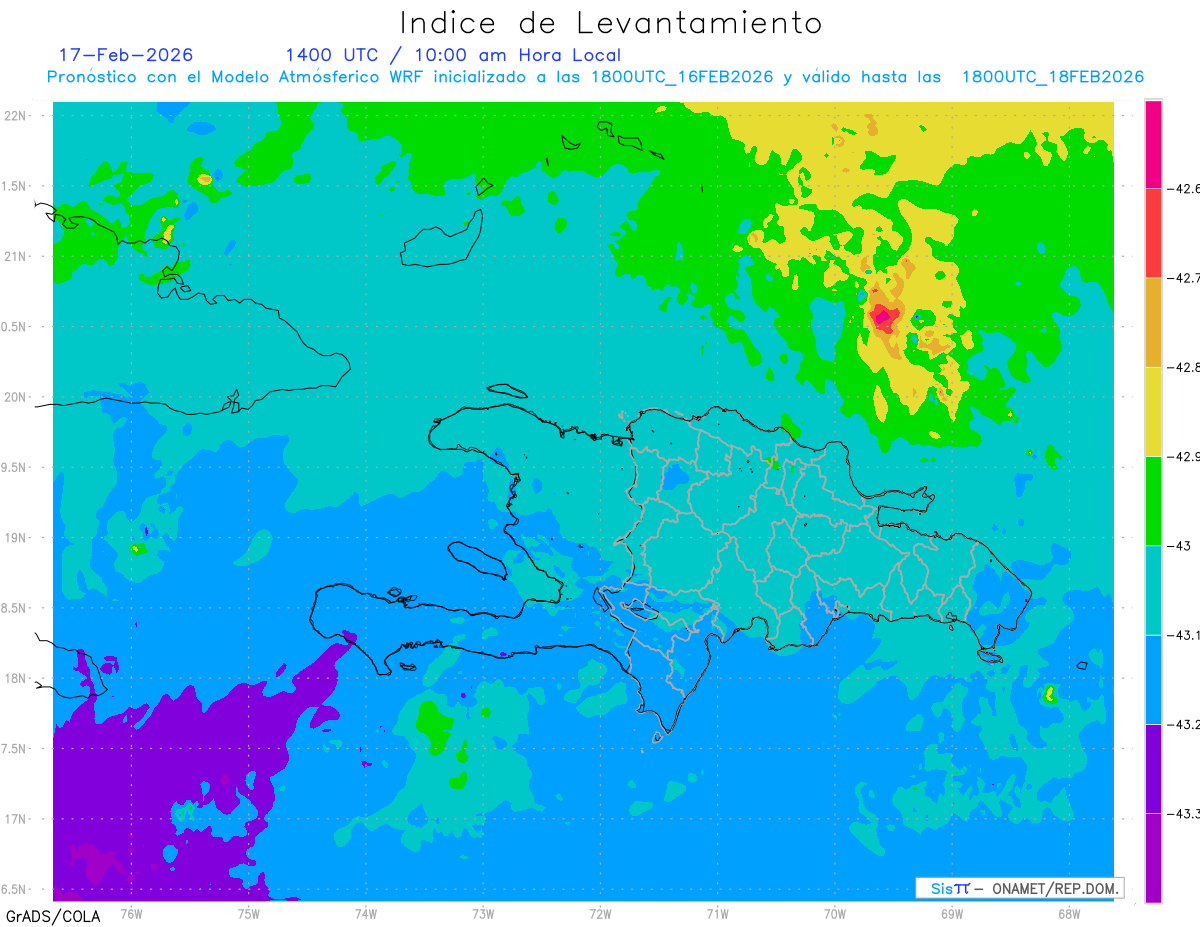Click the '70W' longitude label
Viewport: 1200px width, 927px height.
point(835,914)
